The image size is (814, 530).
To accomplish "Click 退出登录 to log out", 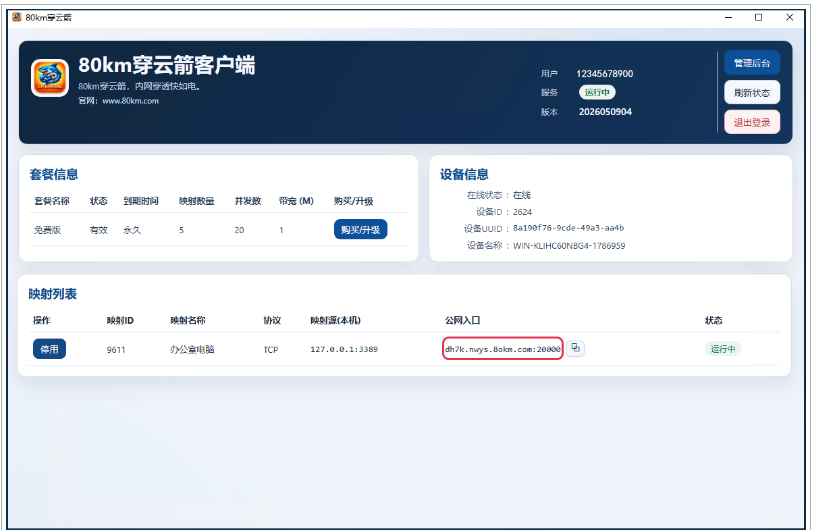I will (x=752, y=123).
